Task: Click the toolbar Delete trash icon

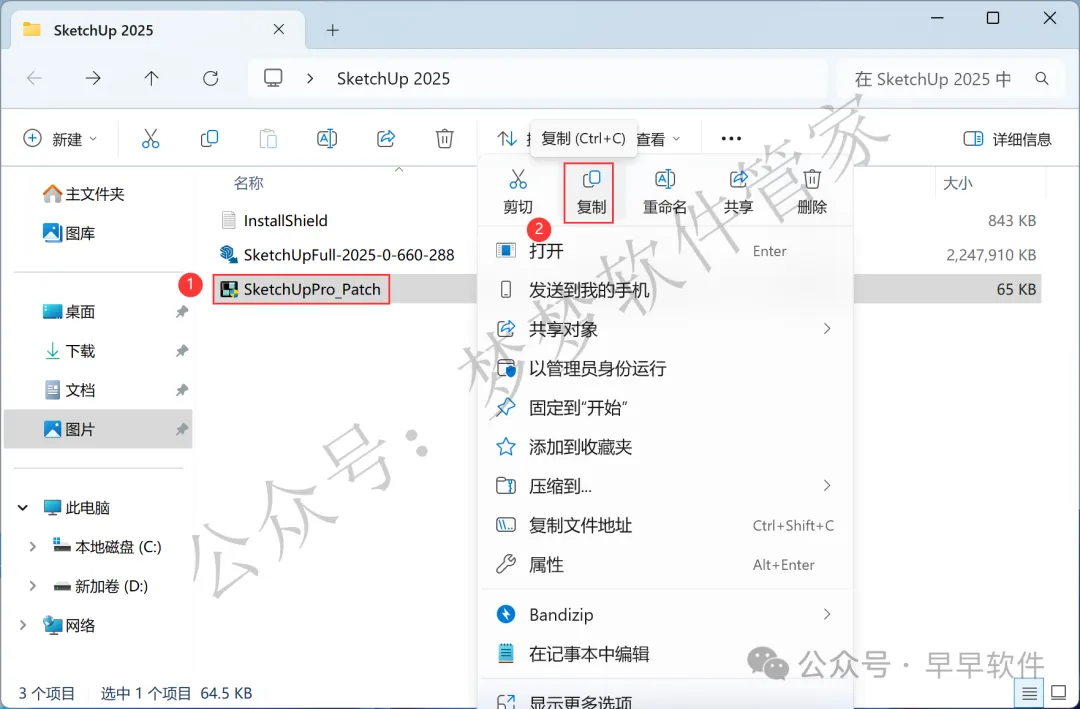Action: pyautogui.click(x=444, y=138)
